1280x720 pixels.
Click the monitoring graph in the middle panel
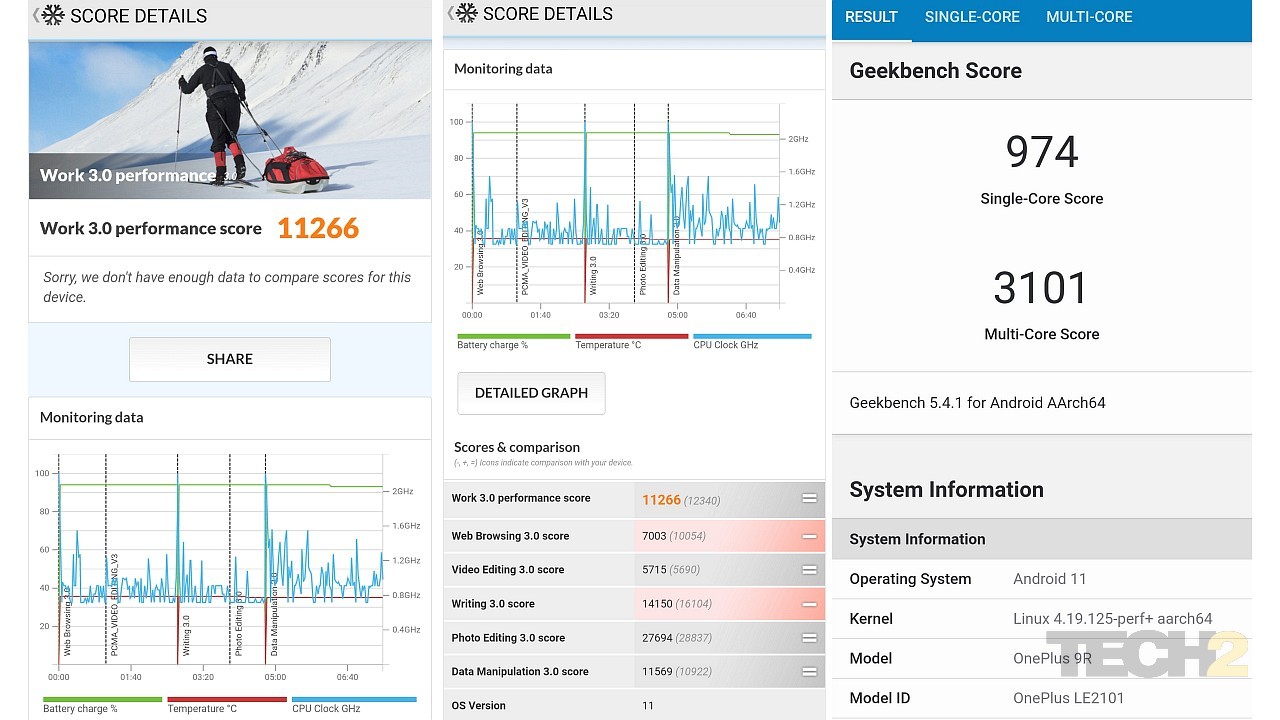(x=634, y=210)
